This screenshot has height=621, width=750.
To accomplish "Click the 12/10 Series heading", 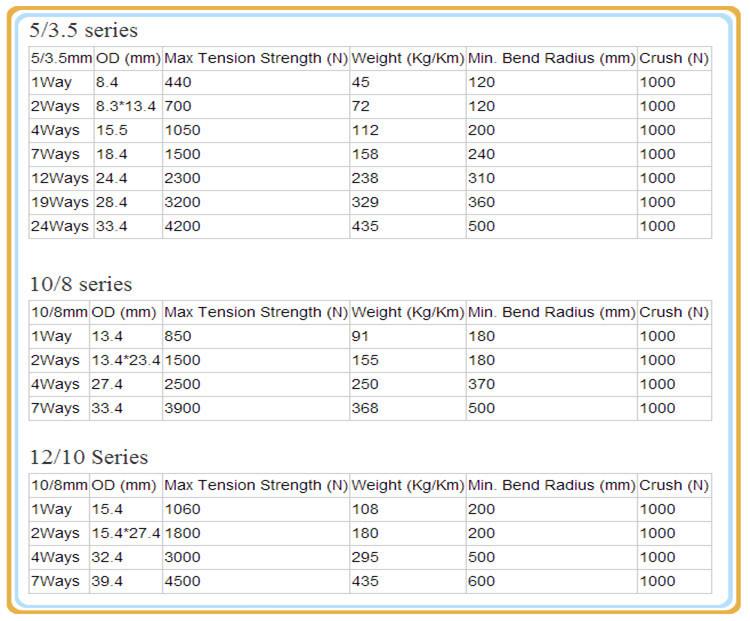I will tap(89, 457).
